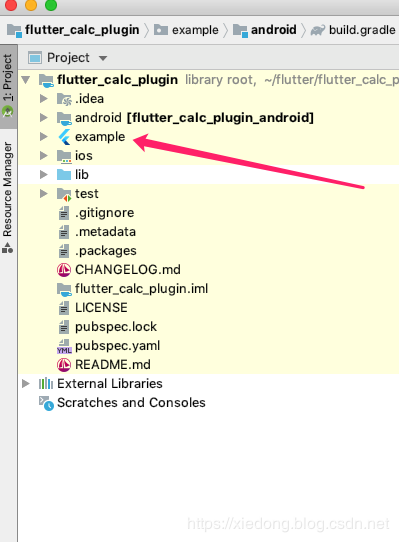
Task: Click the Resource Manager shapes icon
Action: (x=7, y=248)
